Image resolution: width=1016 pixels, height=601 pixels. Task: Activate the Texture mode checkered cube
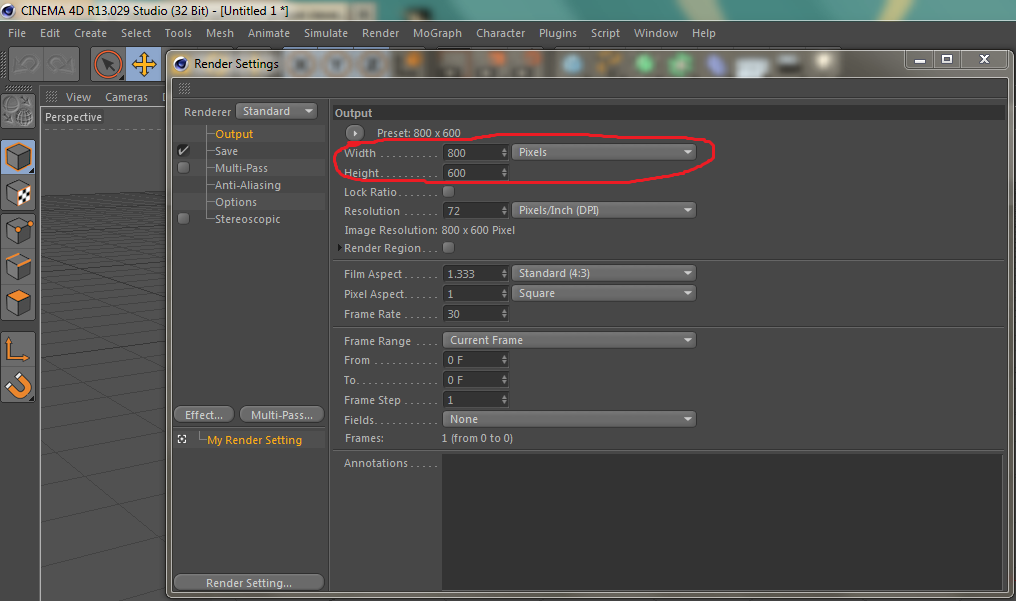point(18,193)
